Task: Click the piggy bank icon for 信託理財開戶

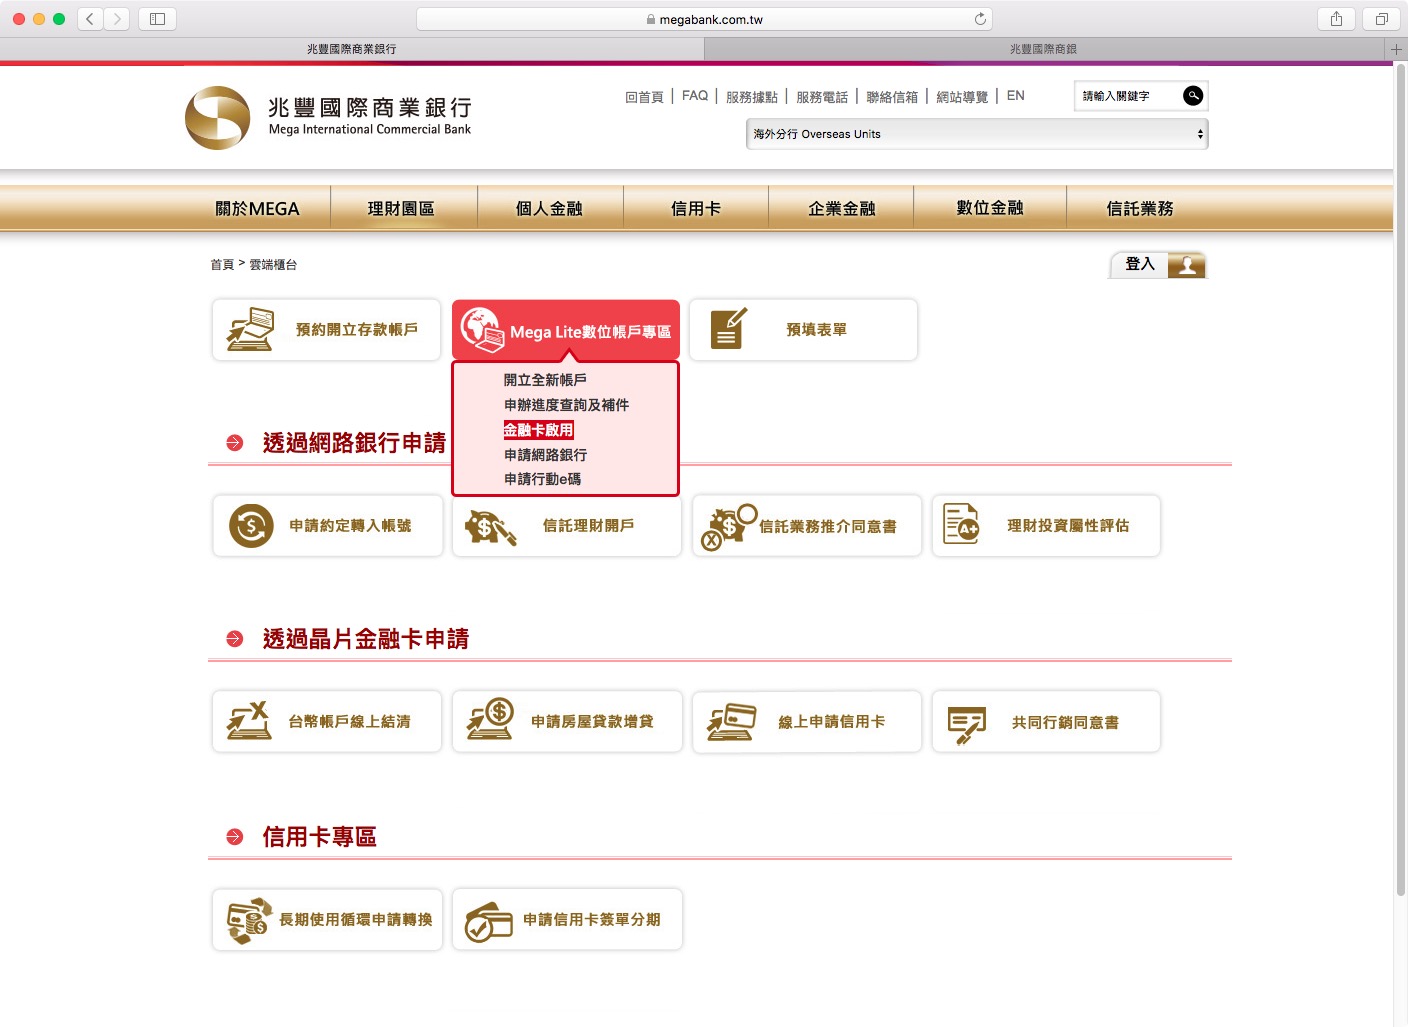Action: click(490, 526)
